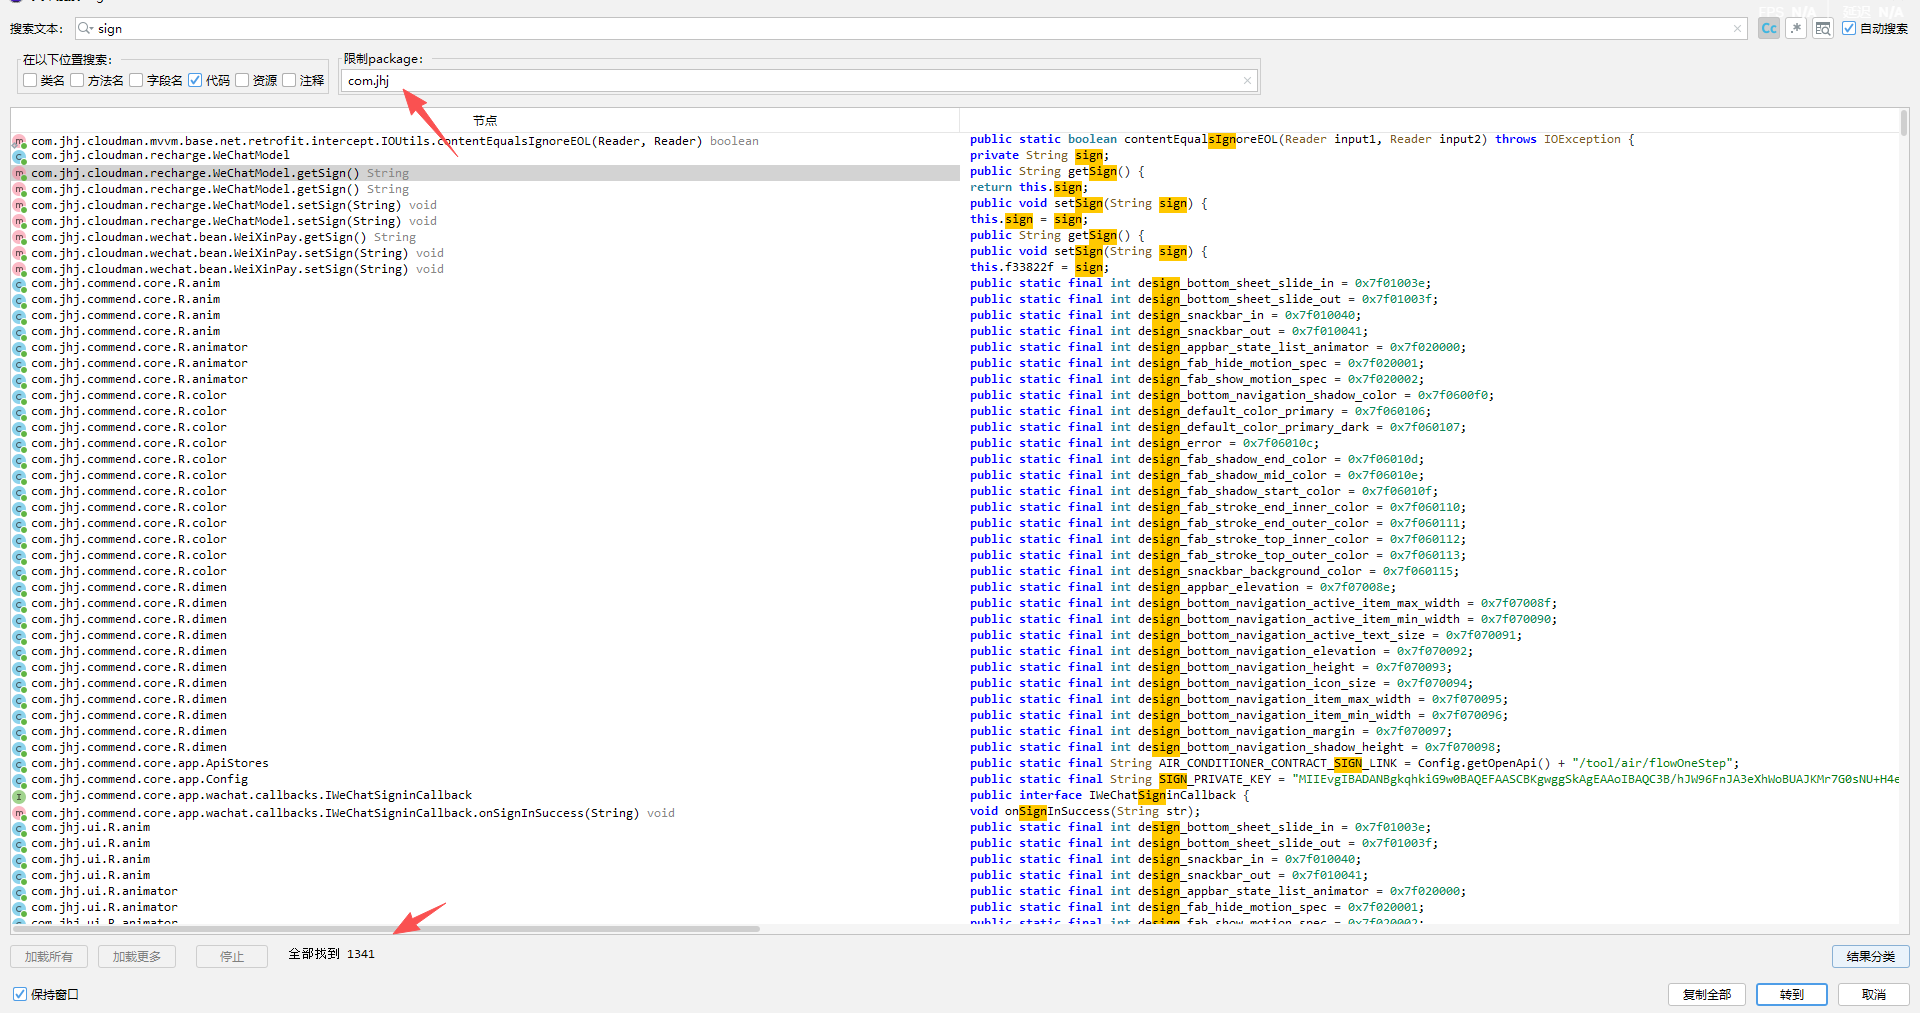Viewport: 1920px width, 1013px height.
Task: Enable the 类名 class name checkbox
Action: (x=30, y=81)
